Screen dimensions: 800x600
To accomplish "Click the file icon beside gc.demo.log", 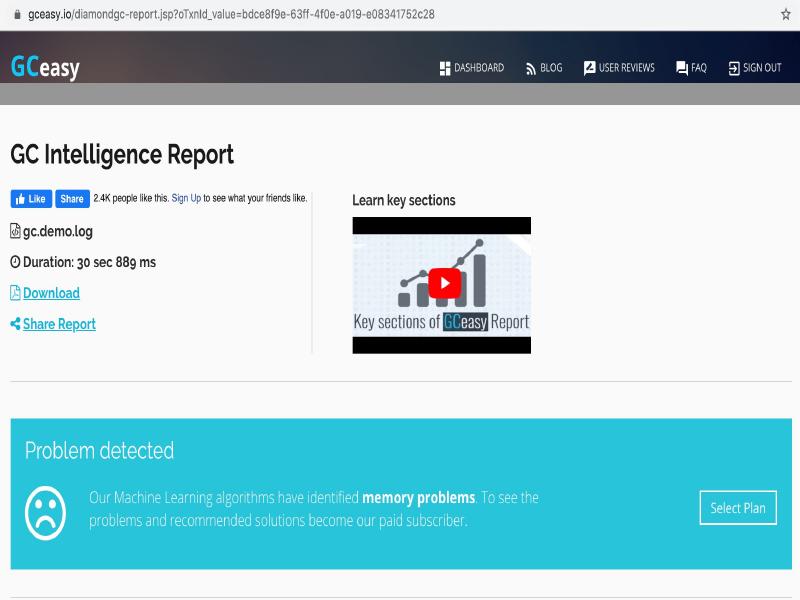I will point(15,231).
